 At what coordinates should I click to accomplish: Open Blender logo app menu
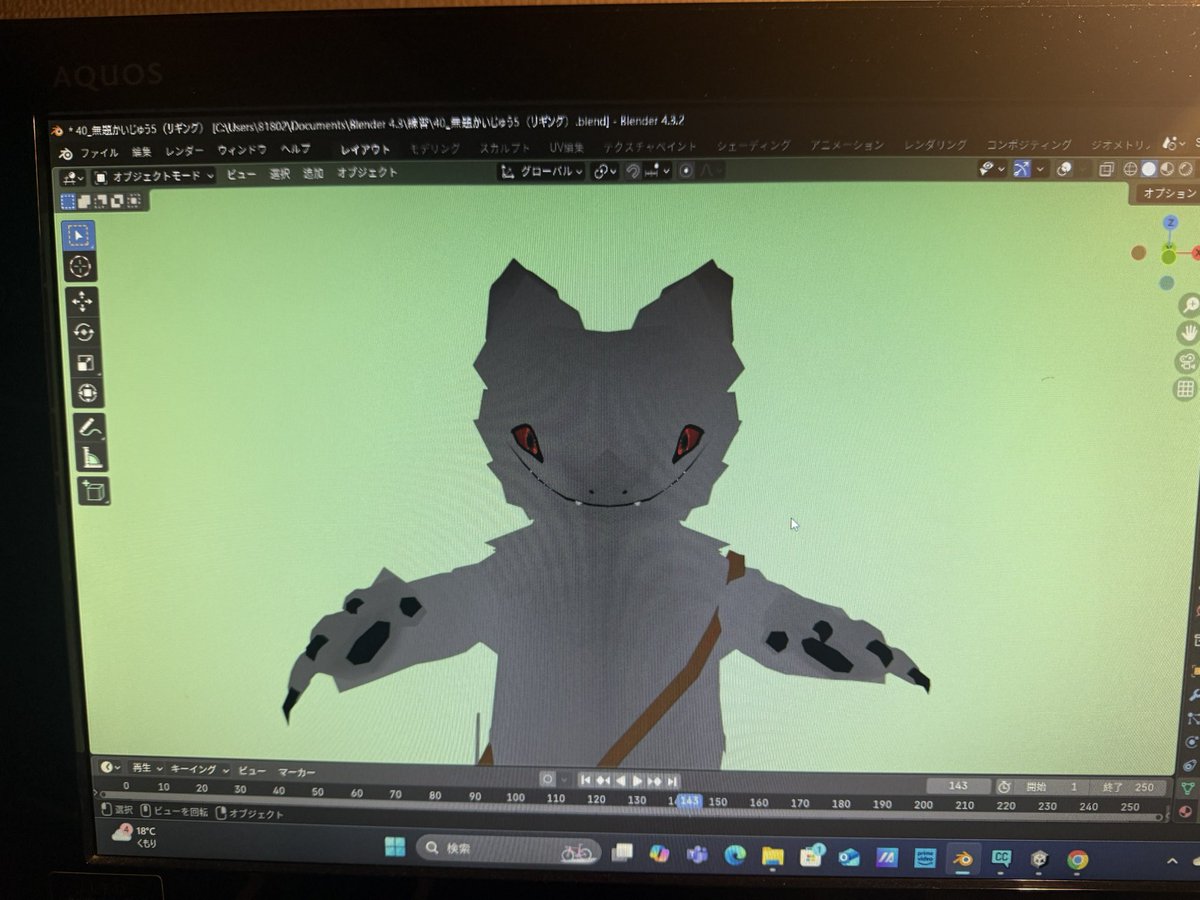coord(65,152)
